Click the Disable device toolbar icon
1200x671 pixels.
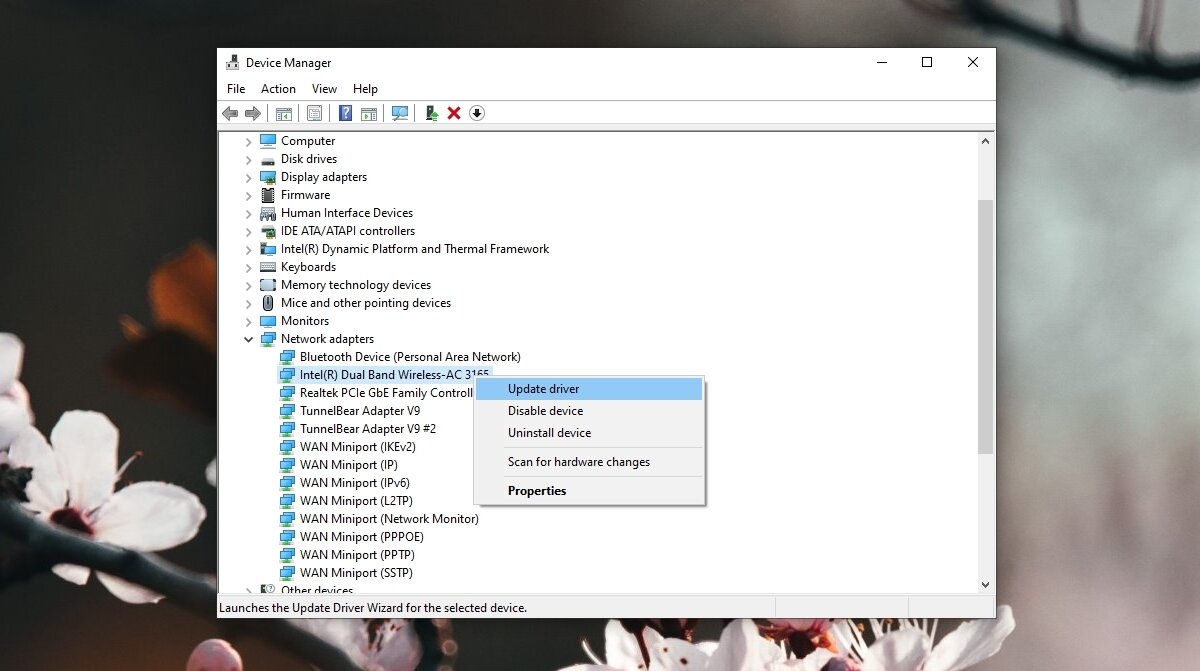click(477, 112)
